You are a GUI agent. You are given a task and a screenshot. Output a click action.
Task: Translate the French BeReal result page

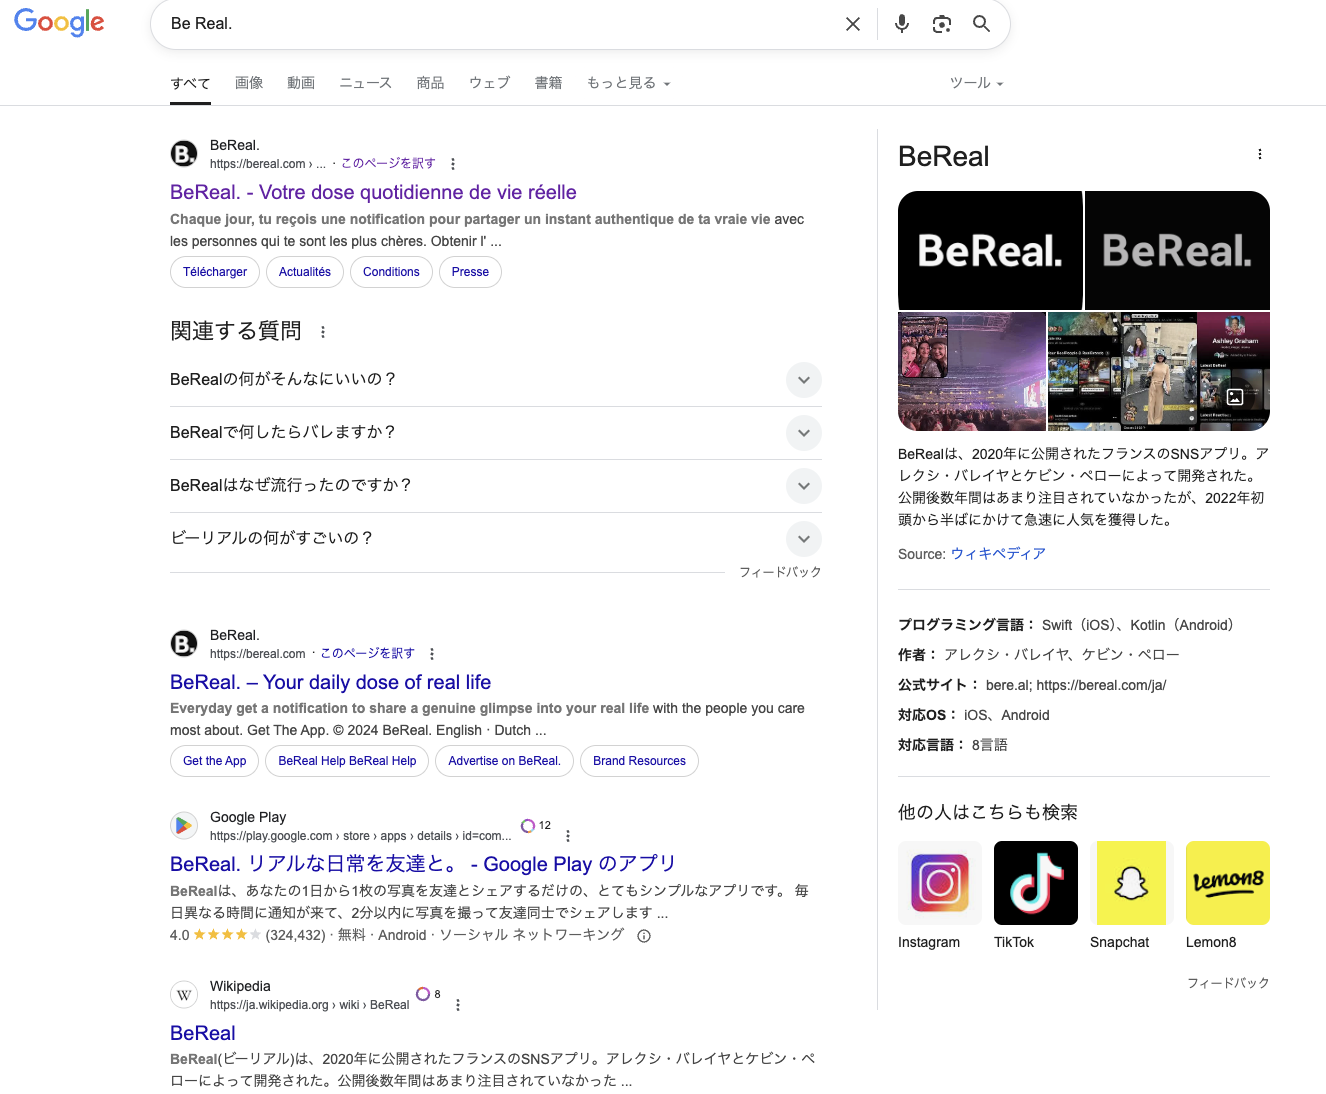[x=388, y=163]
